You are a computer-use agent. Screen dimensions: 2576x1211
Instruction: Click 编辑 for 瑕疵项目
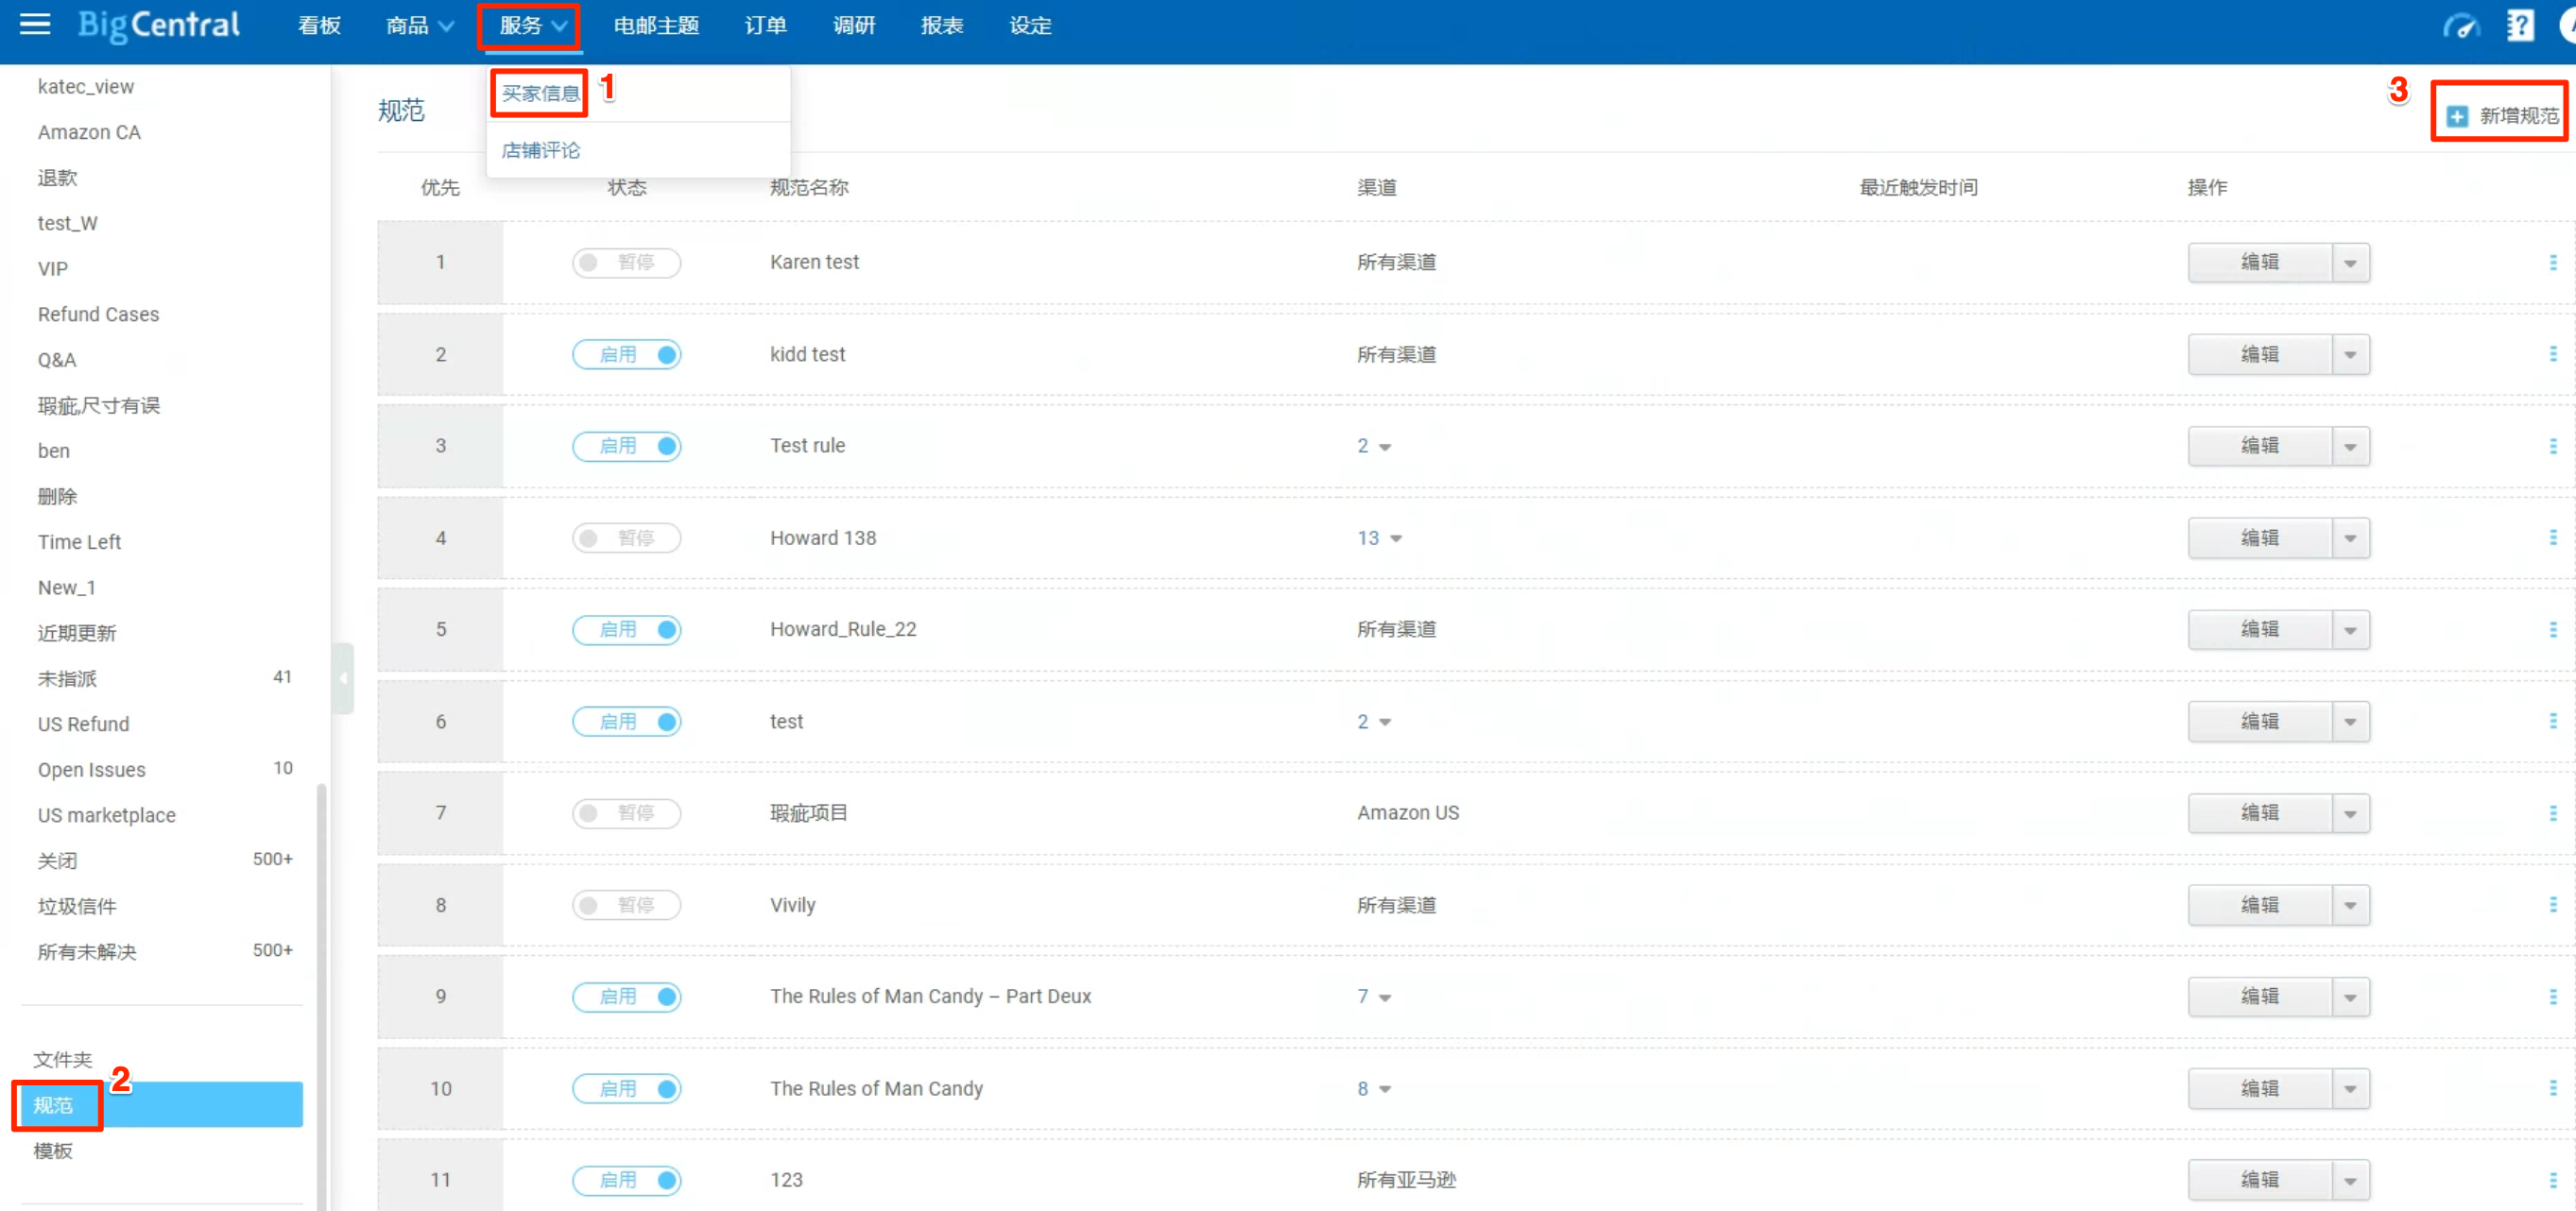point(2259,814)
